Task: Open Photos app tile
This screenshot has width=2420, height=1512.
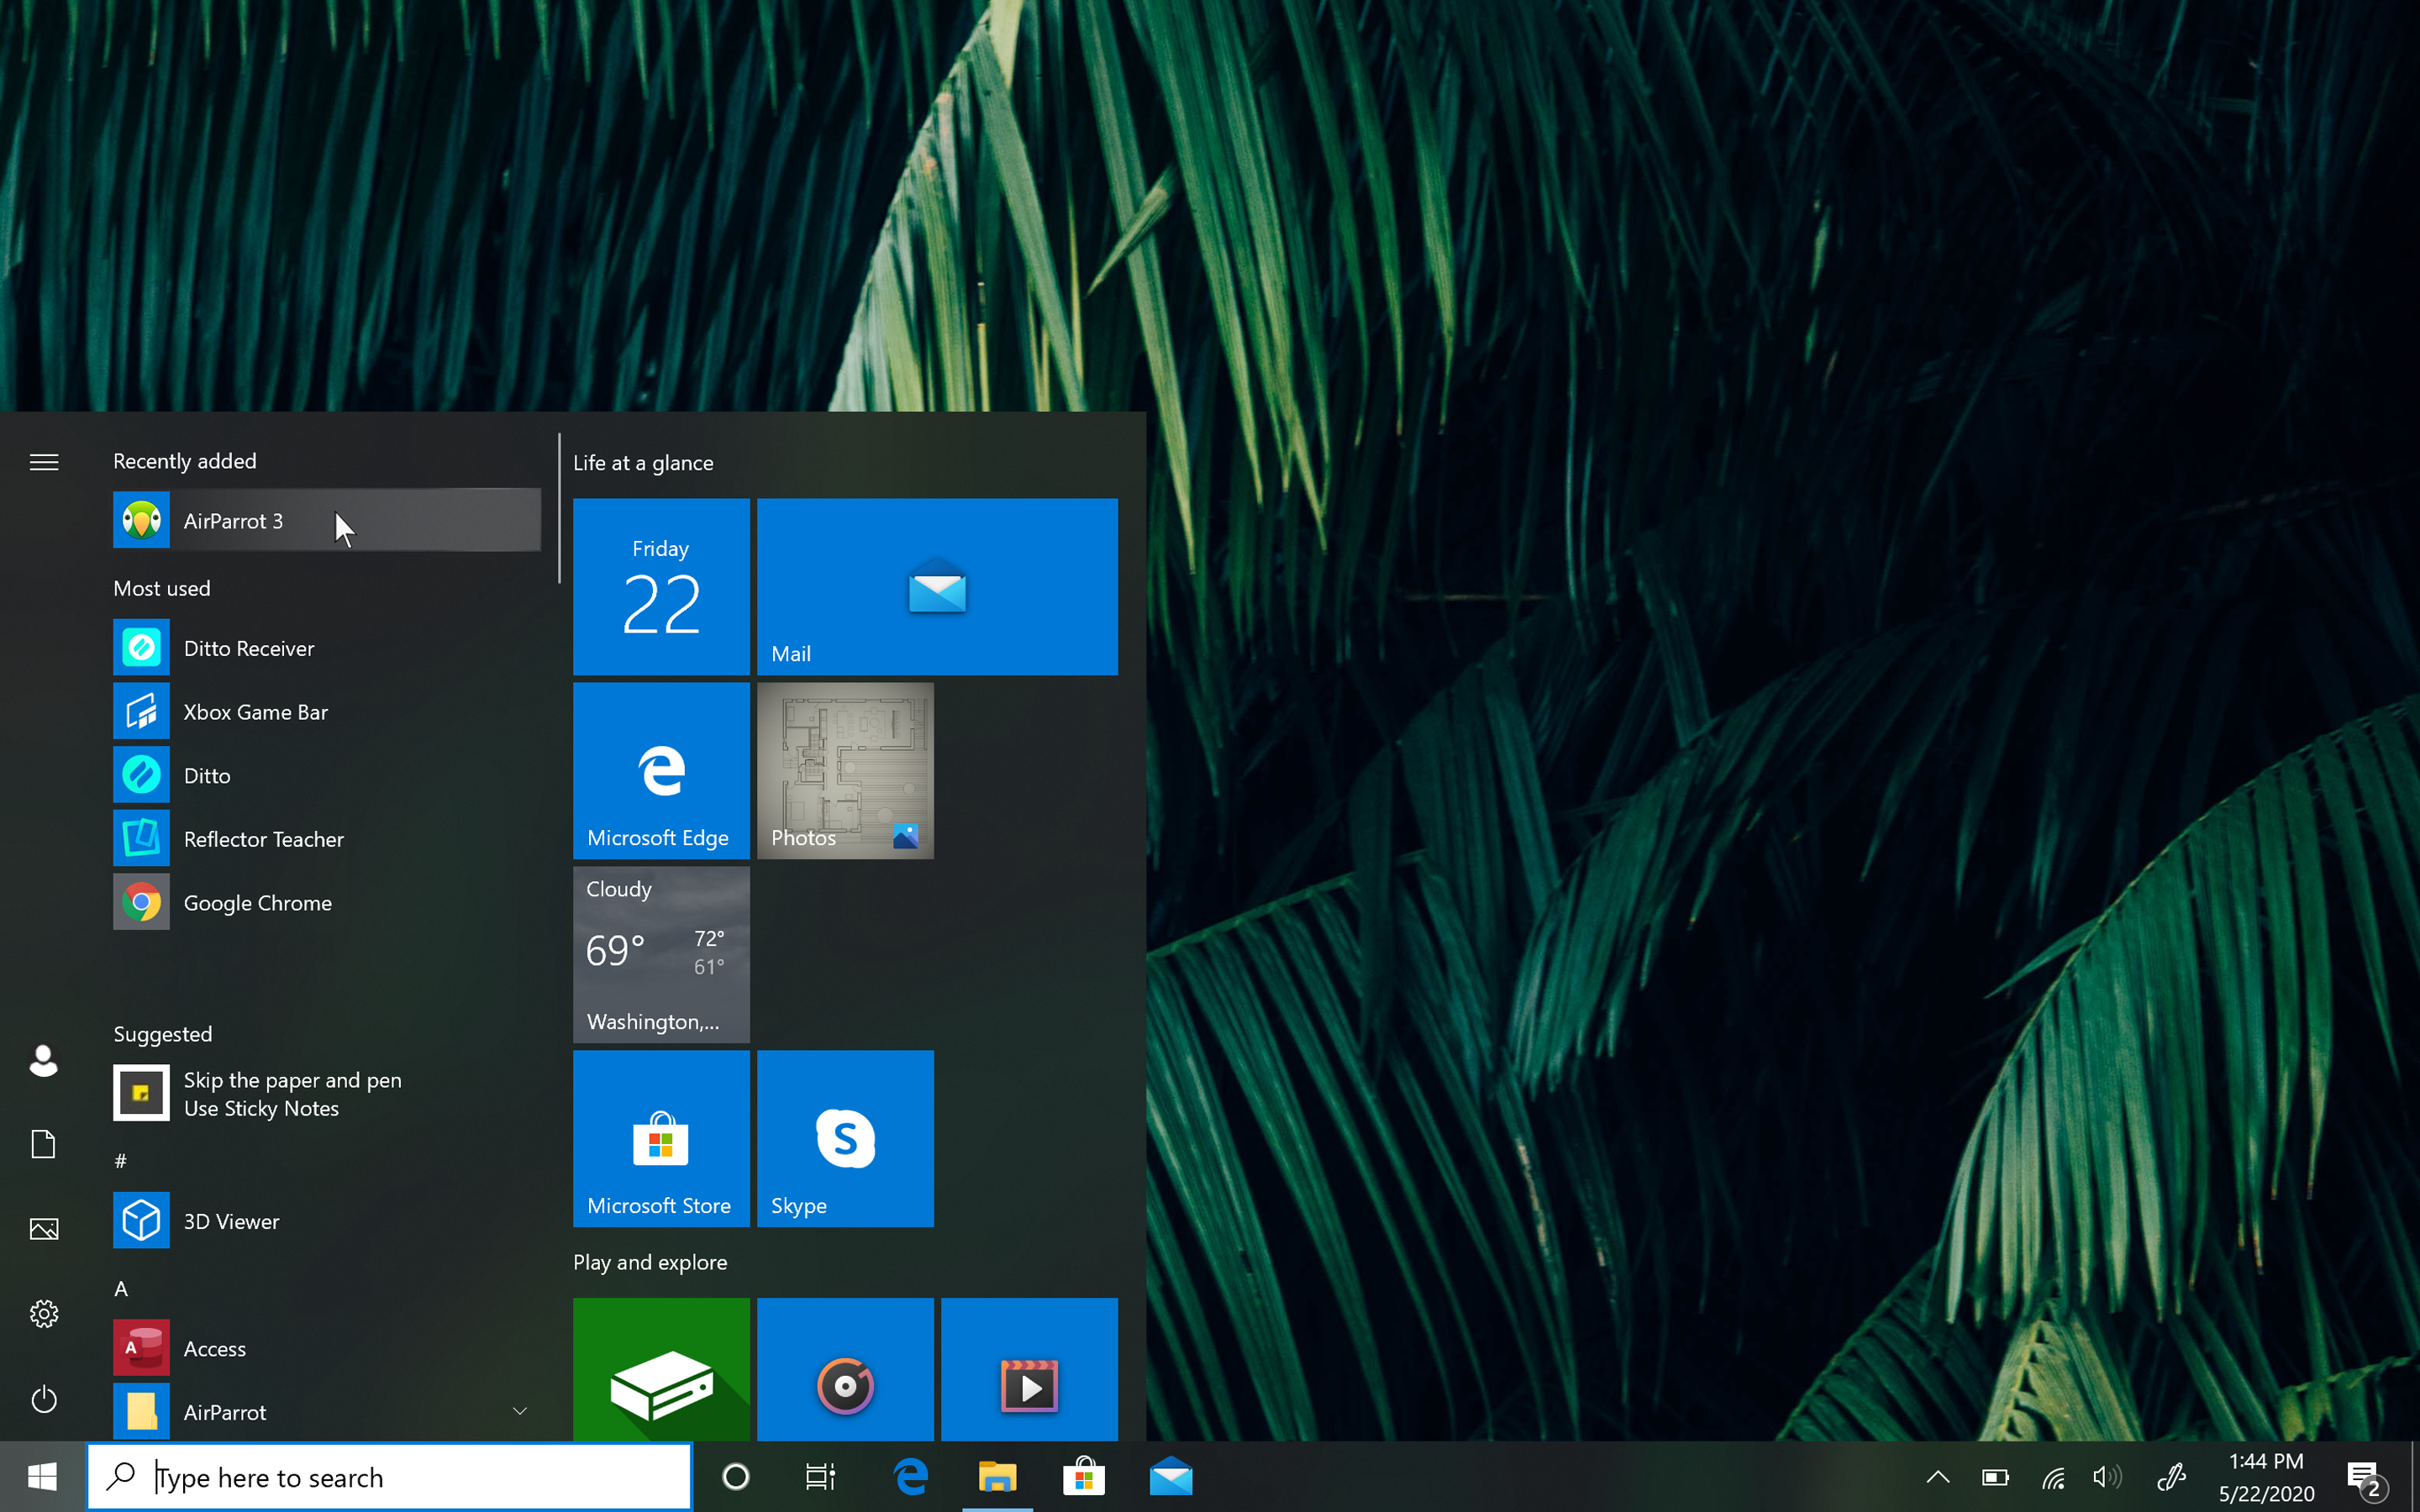Action: (x=845, y=770)
